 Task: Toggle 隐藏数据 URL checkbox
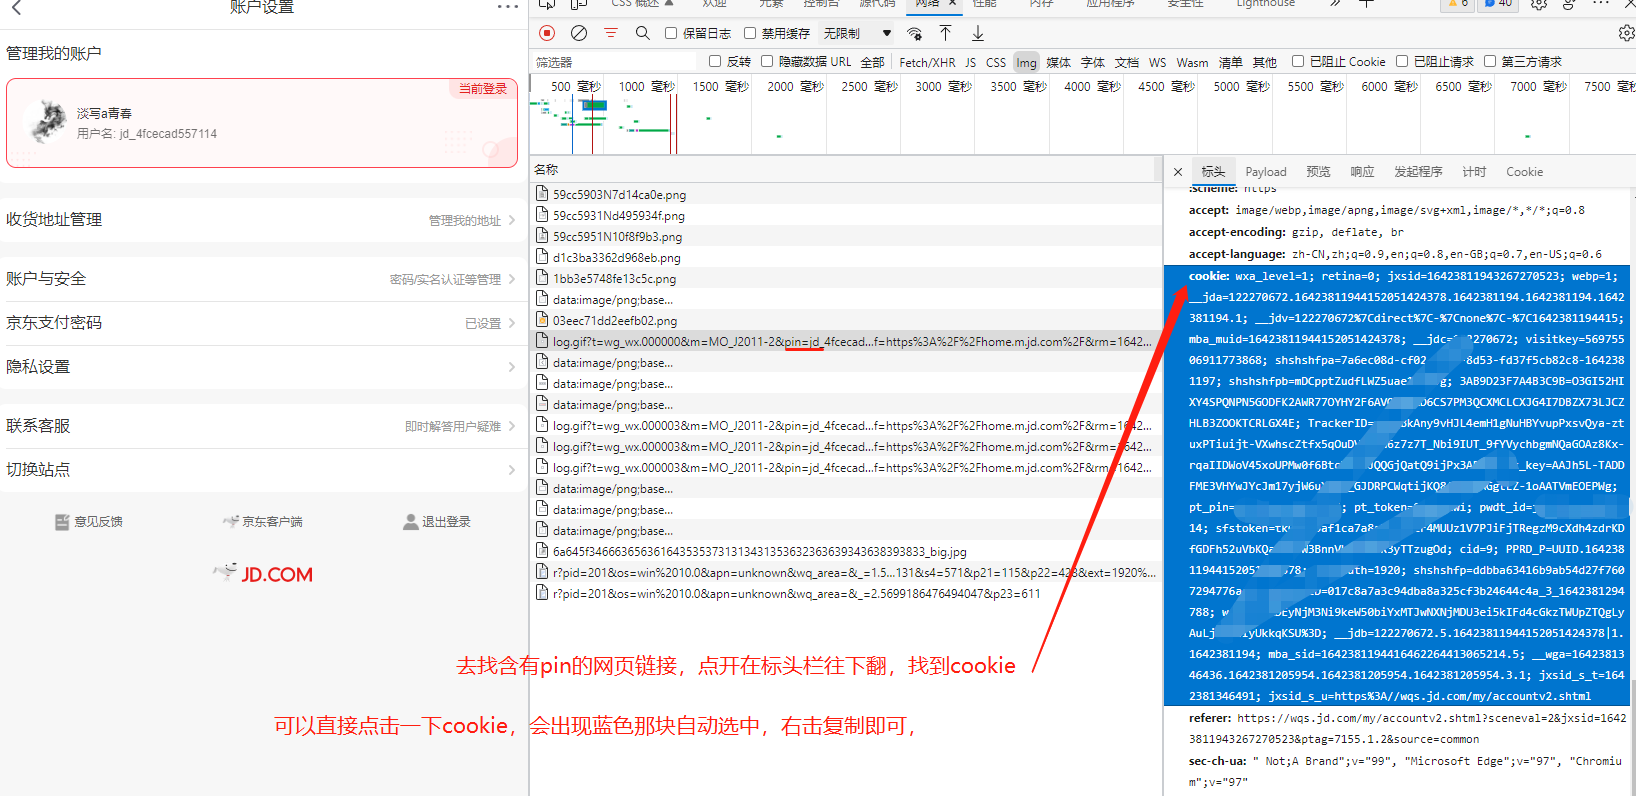click(767, 61)
